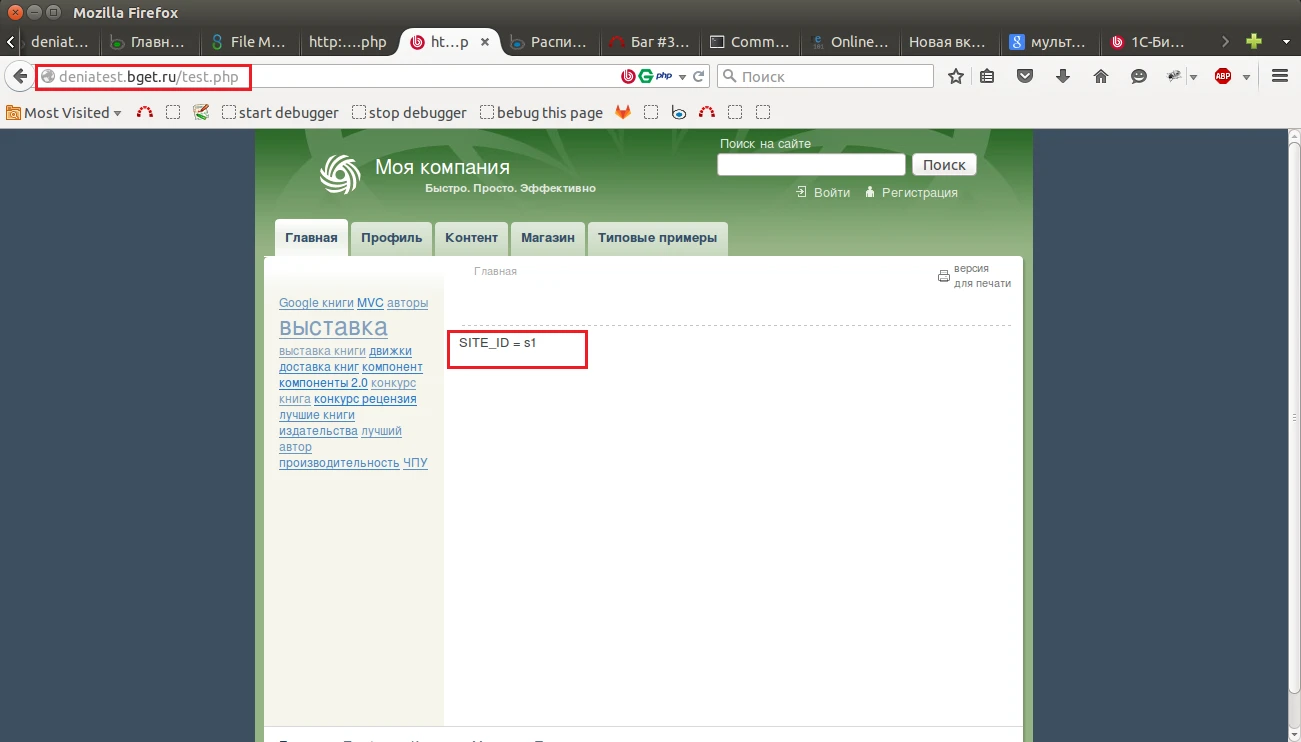Expand the Adblock Plus dropdown arrow
Viewport: 1301px width, 742px height.
pyautogui.click(x=1247, y=77)
